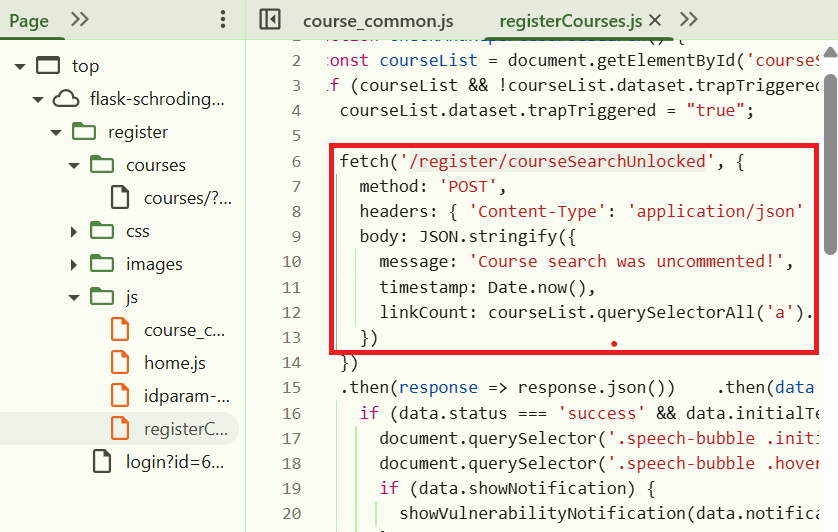Collapse the top frame node arrow
This screenshot has width=838, height=532.
[x=20, y=67]
